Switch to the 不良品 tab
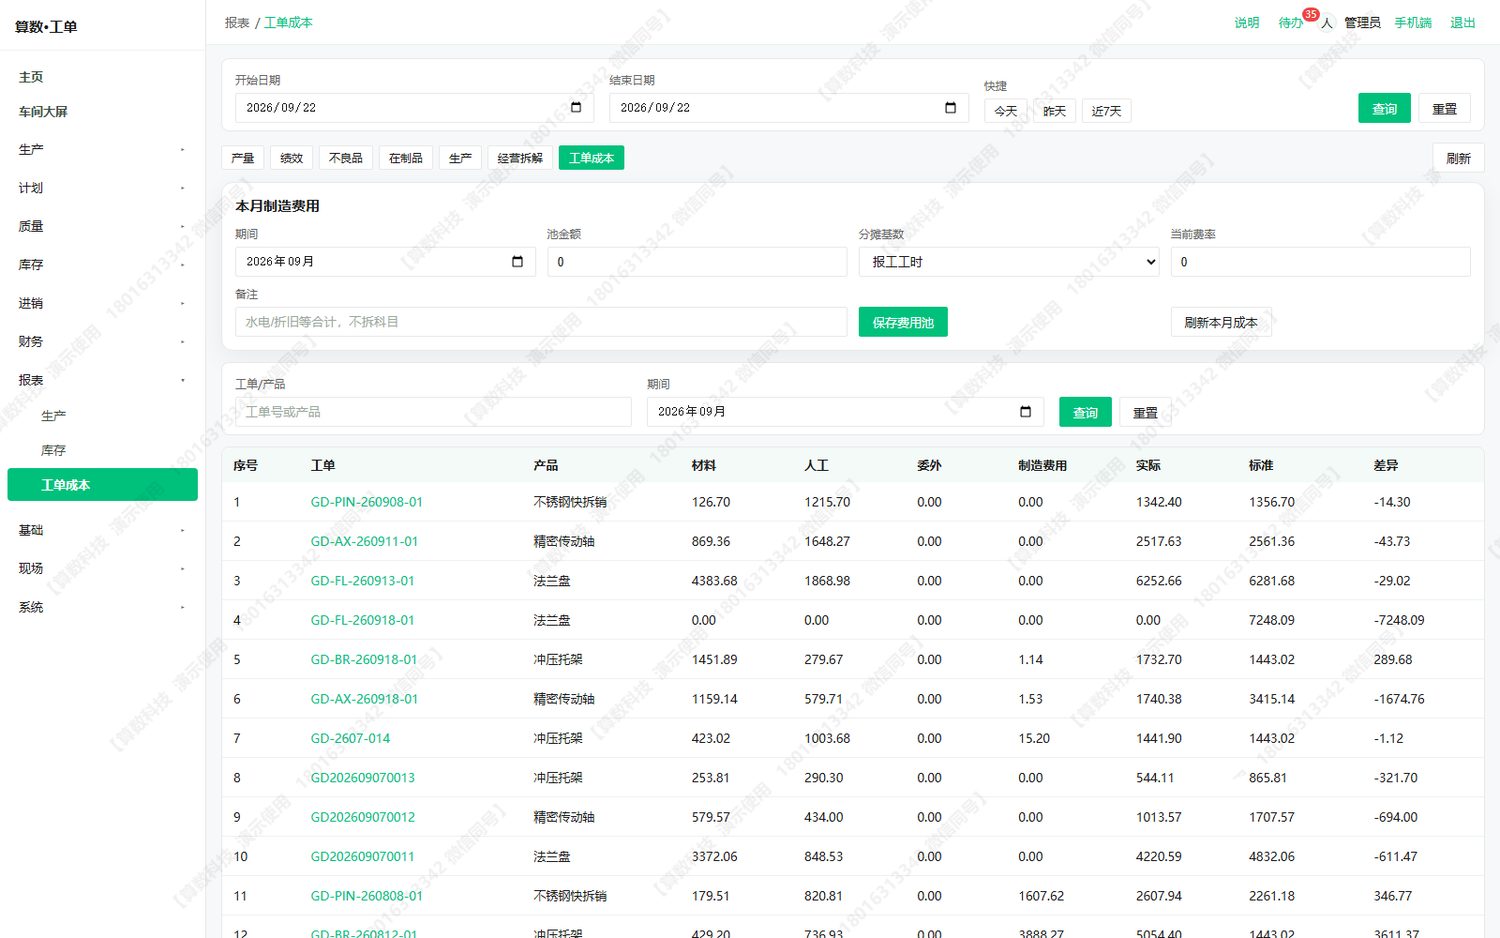The width and height of the screenshot is (1500, 938). pos(346,158)
